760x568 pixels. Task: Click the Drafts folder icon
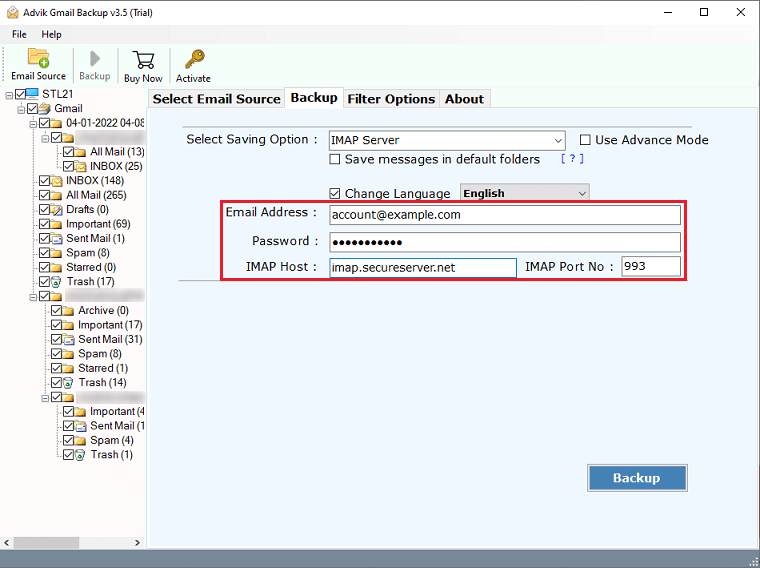point(57,209)
